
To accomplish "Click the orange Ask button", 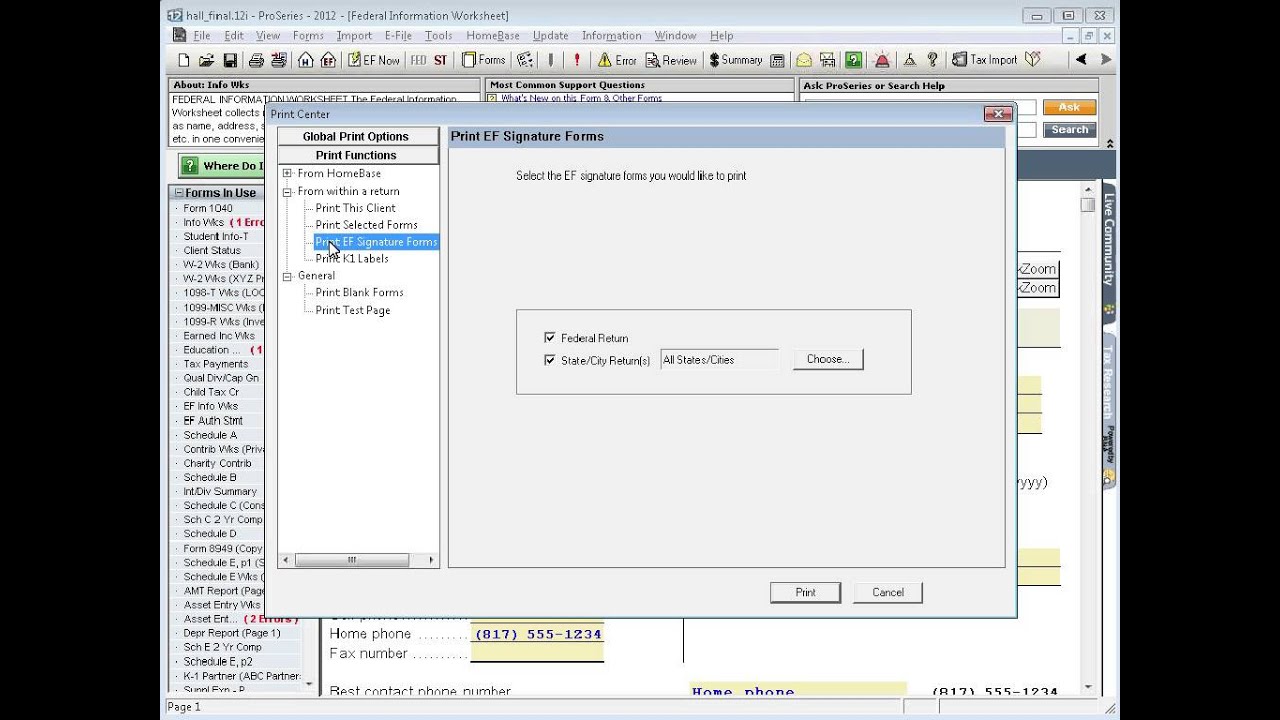I will click(x=1069, y=107).
